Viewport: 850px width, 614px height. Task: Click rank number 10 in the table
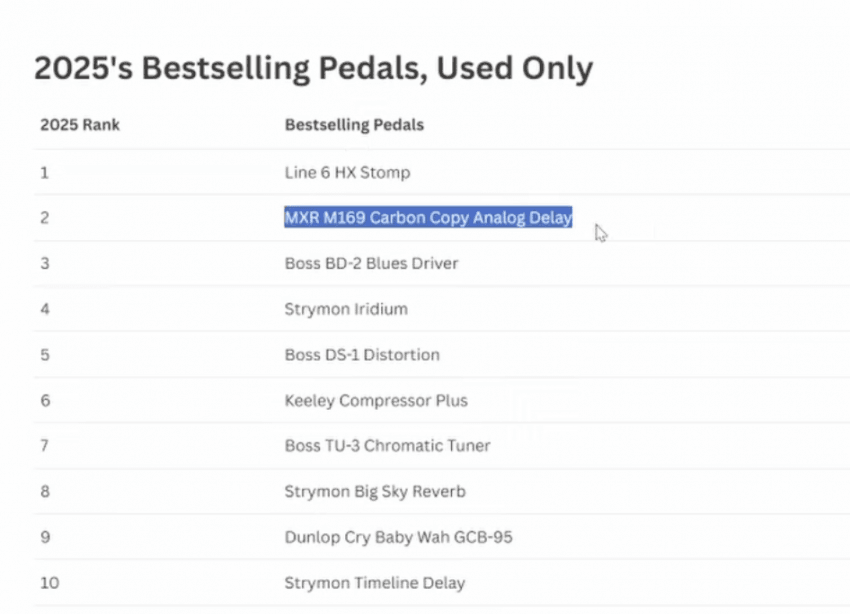point(48,583)
